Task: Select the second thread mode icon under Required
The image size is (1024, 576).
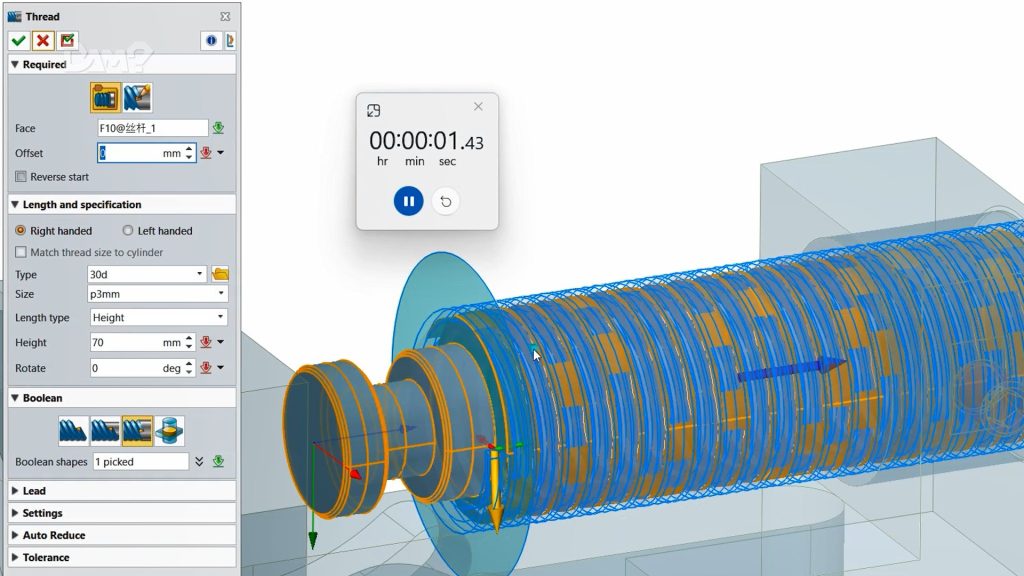Action: (137, 98)
